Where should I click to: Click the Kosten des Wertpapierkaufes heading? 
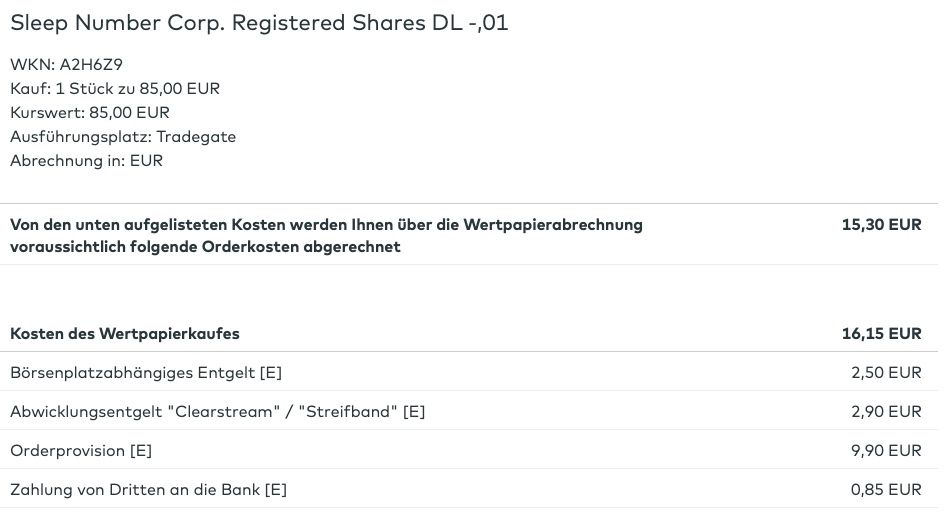125,333
